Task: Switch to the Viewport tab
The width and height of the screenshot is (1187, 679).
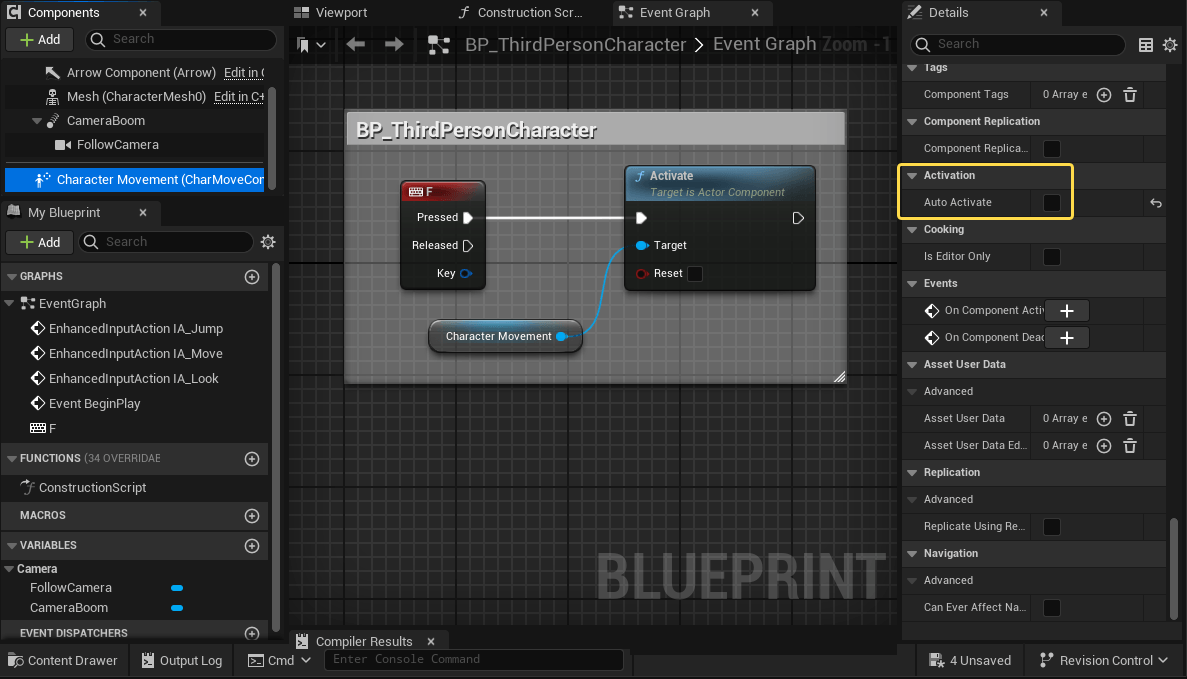Action: (x=331, y=13)
